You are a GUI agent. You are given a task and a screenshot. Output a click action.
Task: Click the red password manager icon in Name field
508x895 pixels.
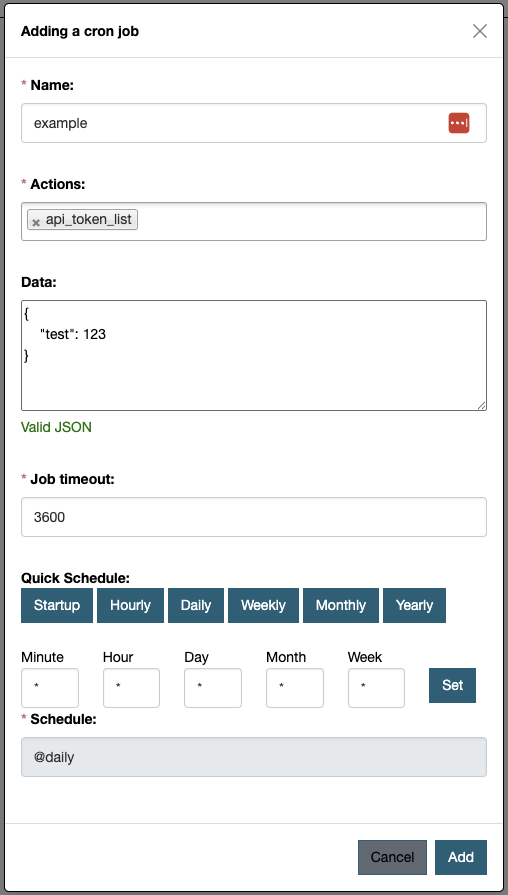pos(458,123)
